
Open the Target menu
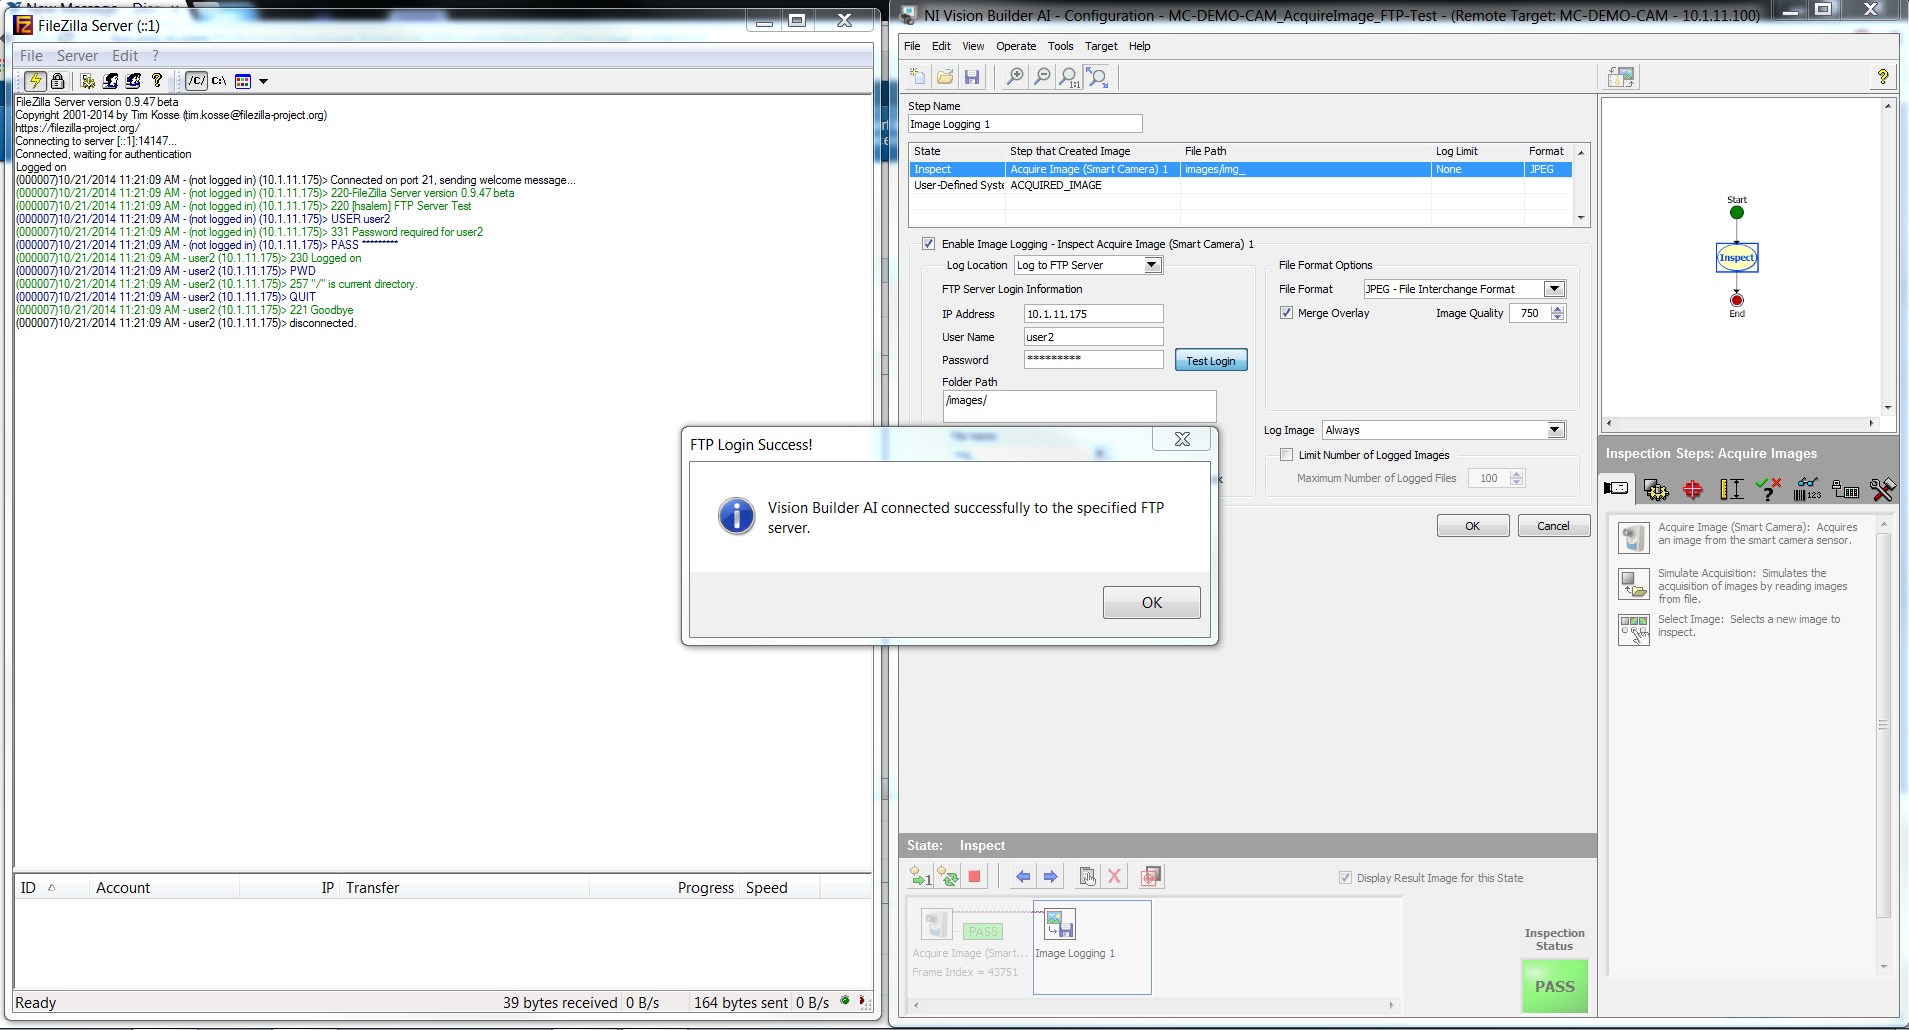click(1101, 46)
